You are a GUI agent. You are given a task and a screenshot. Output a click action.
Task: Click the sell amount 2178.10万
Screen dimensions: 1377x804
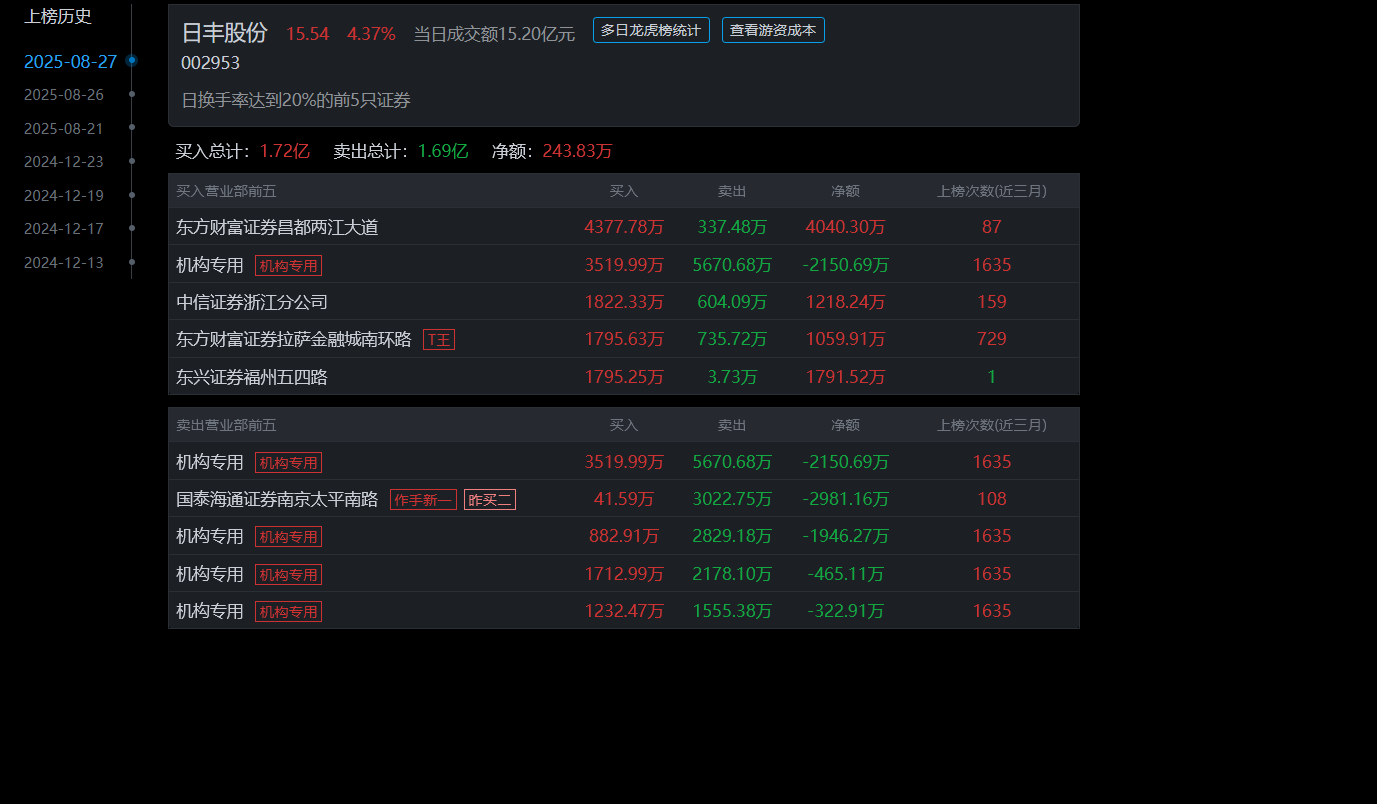tap(732, 574)
